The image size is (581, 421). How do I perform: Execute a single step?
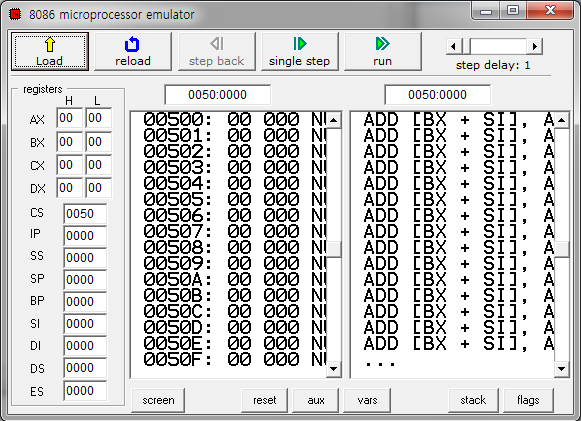(x=299, y=51)
